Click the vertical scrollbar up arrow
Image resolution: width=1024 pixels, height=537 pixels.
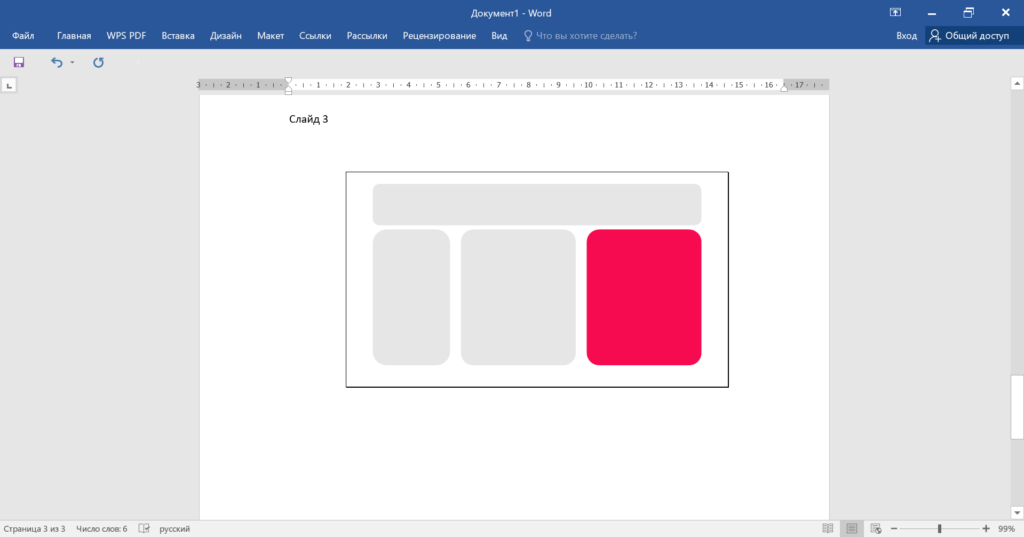(x=1017, y=84)
